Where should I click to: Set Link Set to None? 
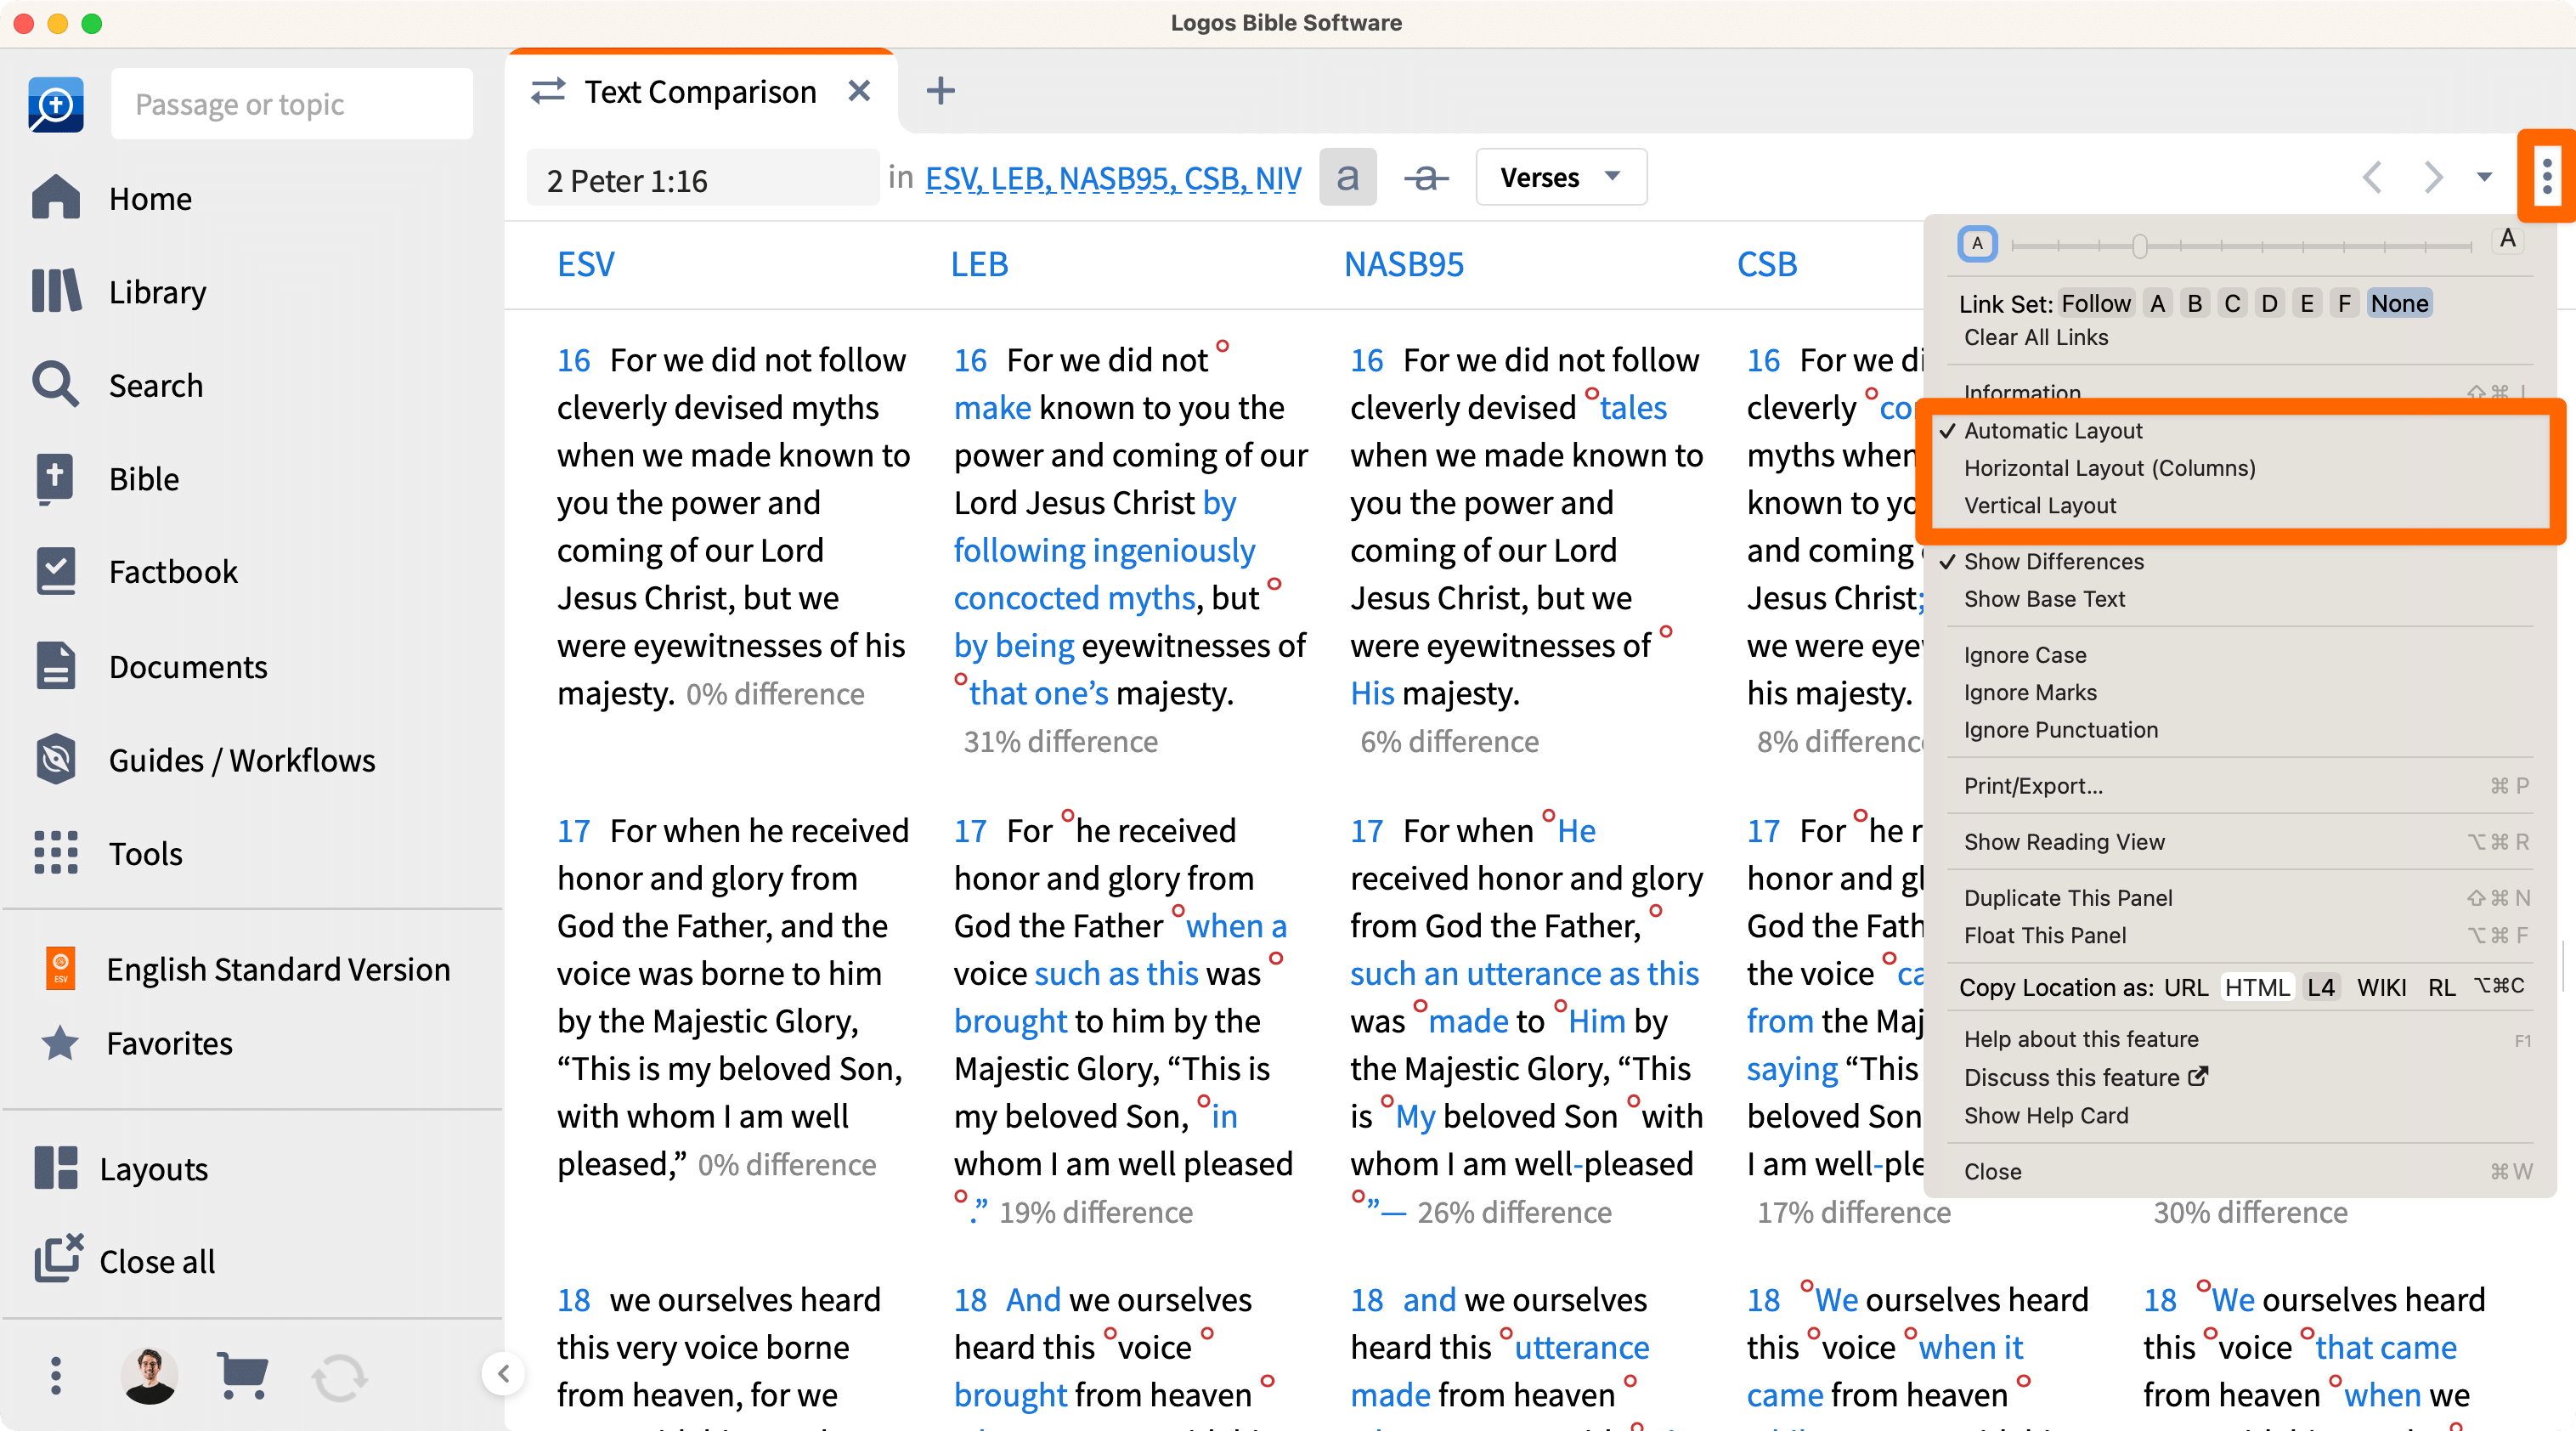coord(2399,303)
